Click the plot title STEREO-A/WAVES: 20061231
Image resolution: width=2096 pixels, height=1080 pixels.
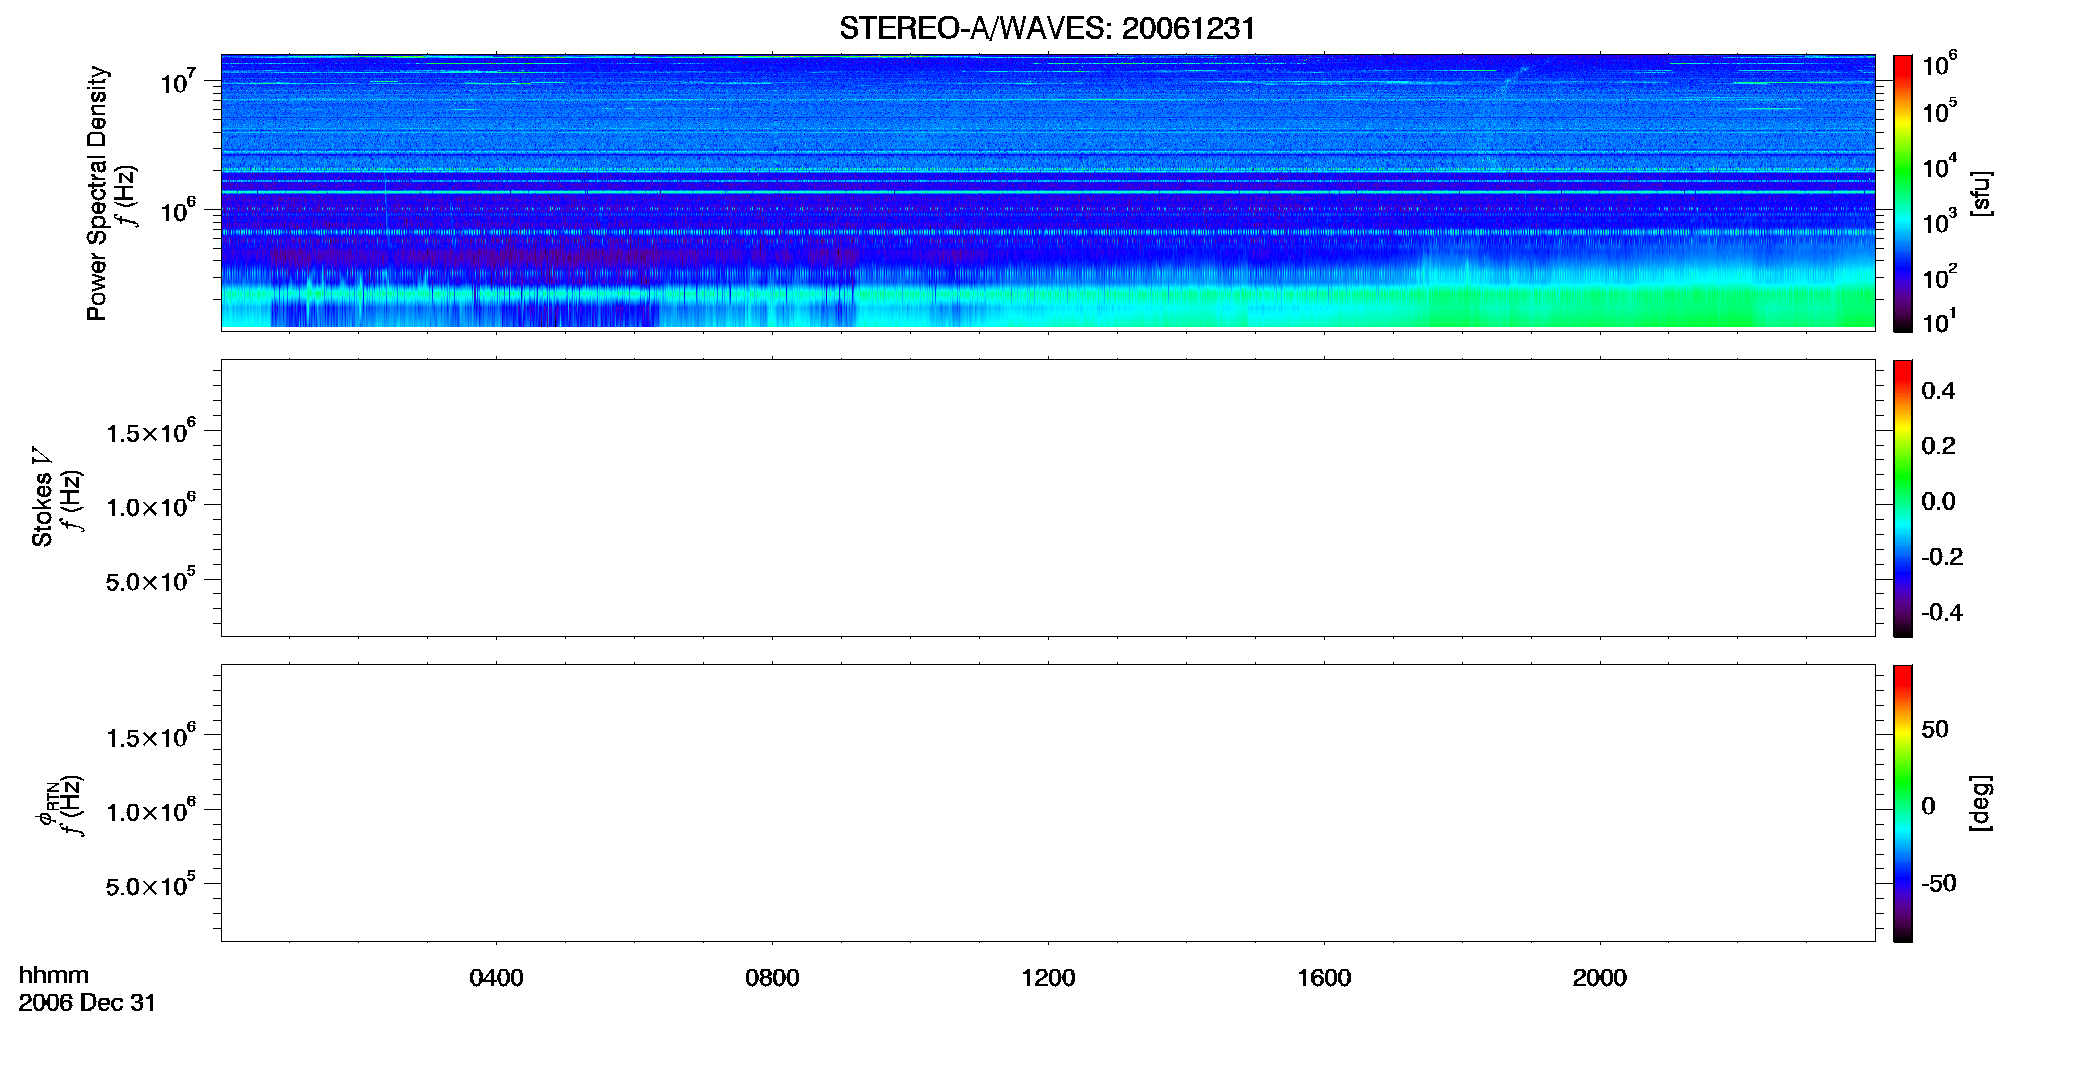(1047, 28)
